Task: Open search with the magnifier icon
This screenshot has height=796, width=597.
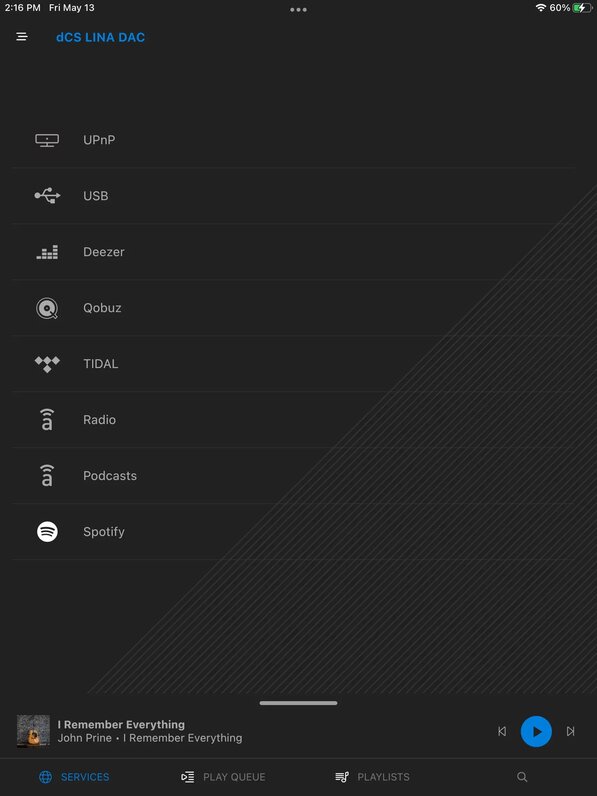Action: (x=522, y=777)
